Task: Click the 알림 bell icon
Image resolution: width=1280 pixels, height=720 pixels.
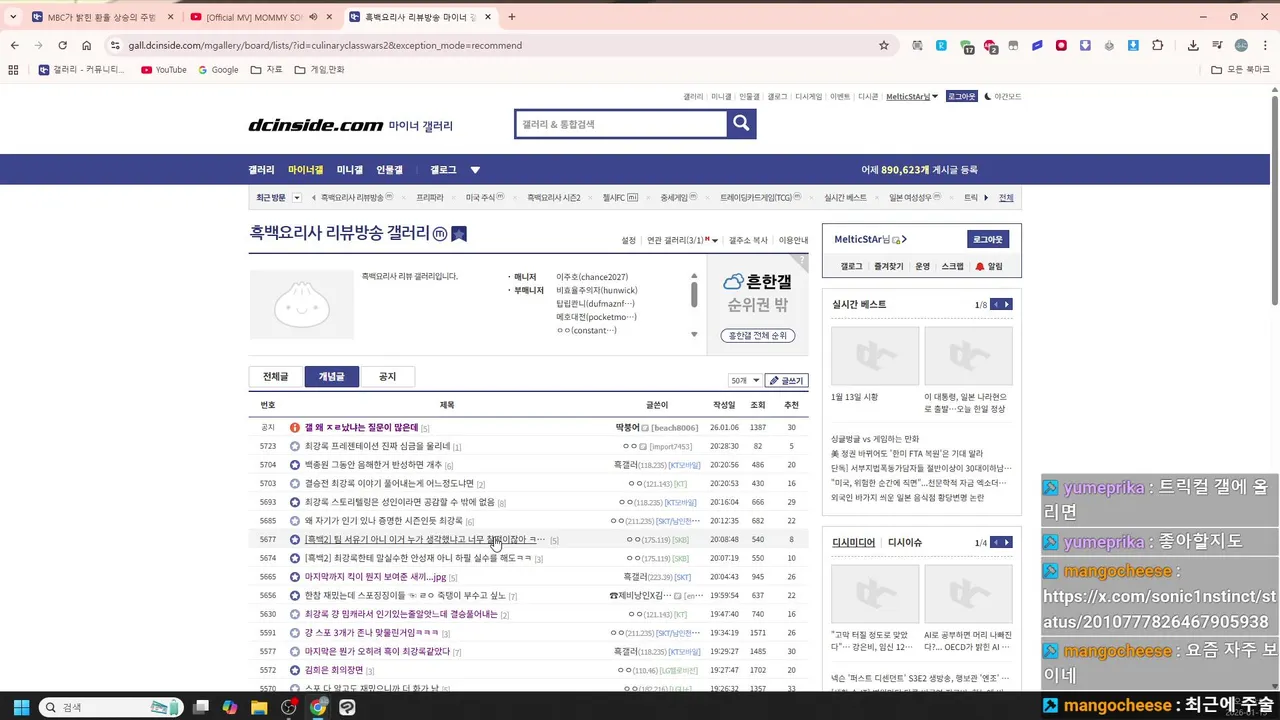Action: 980,267
